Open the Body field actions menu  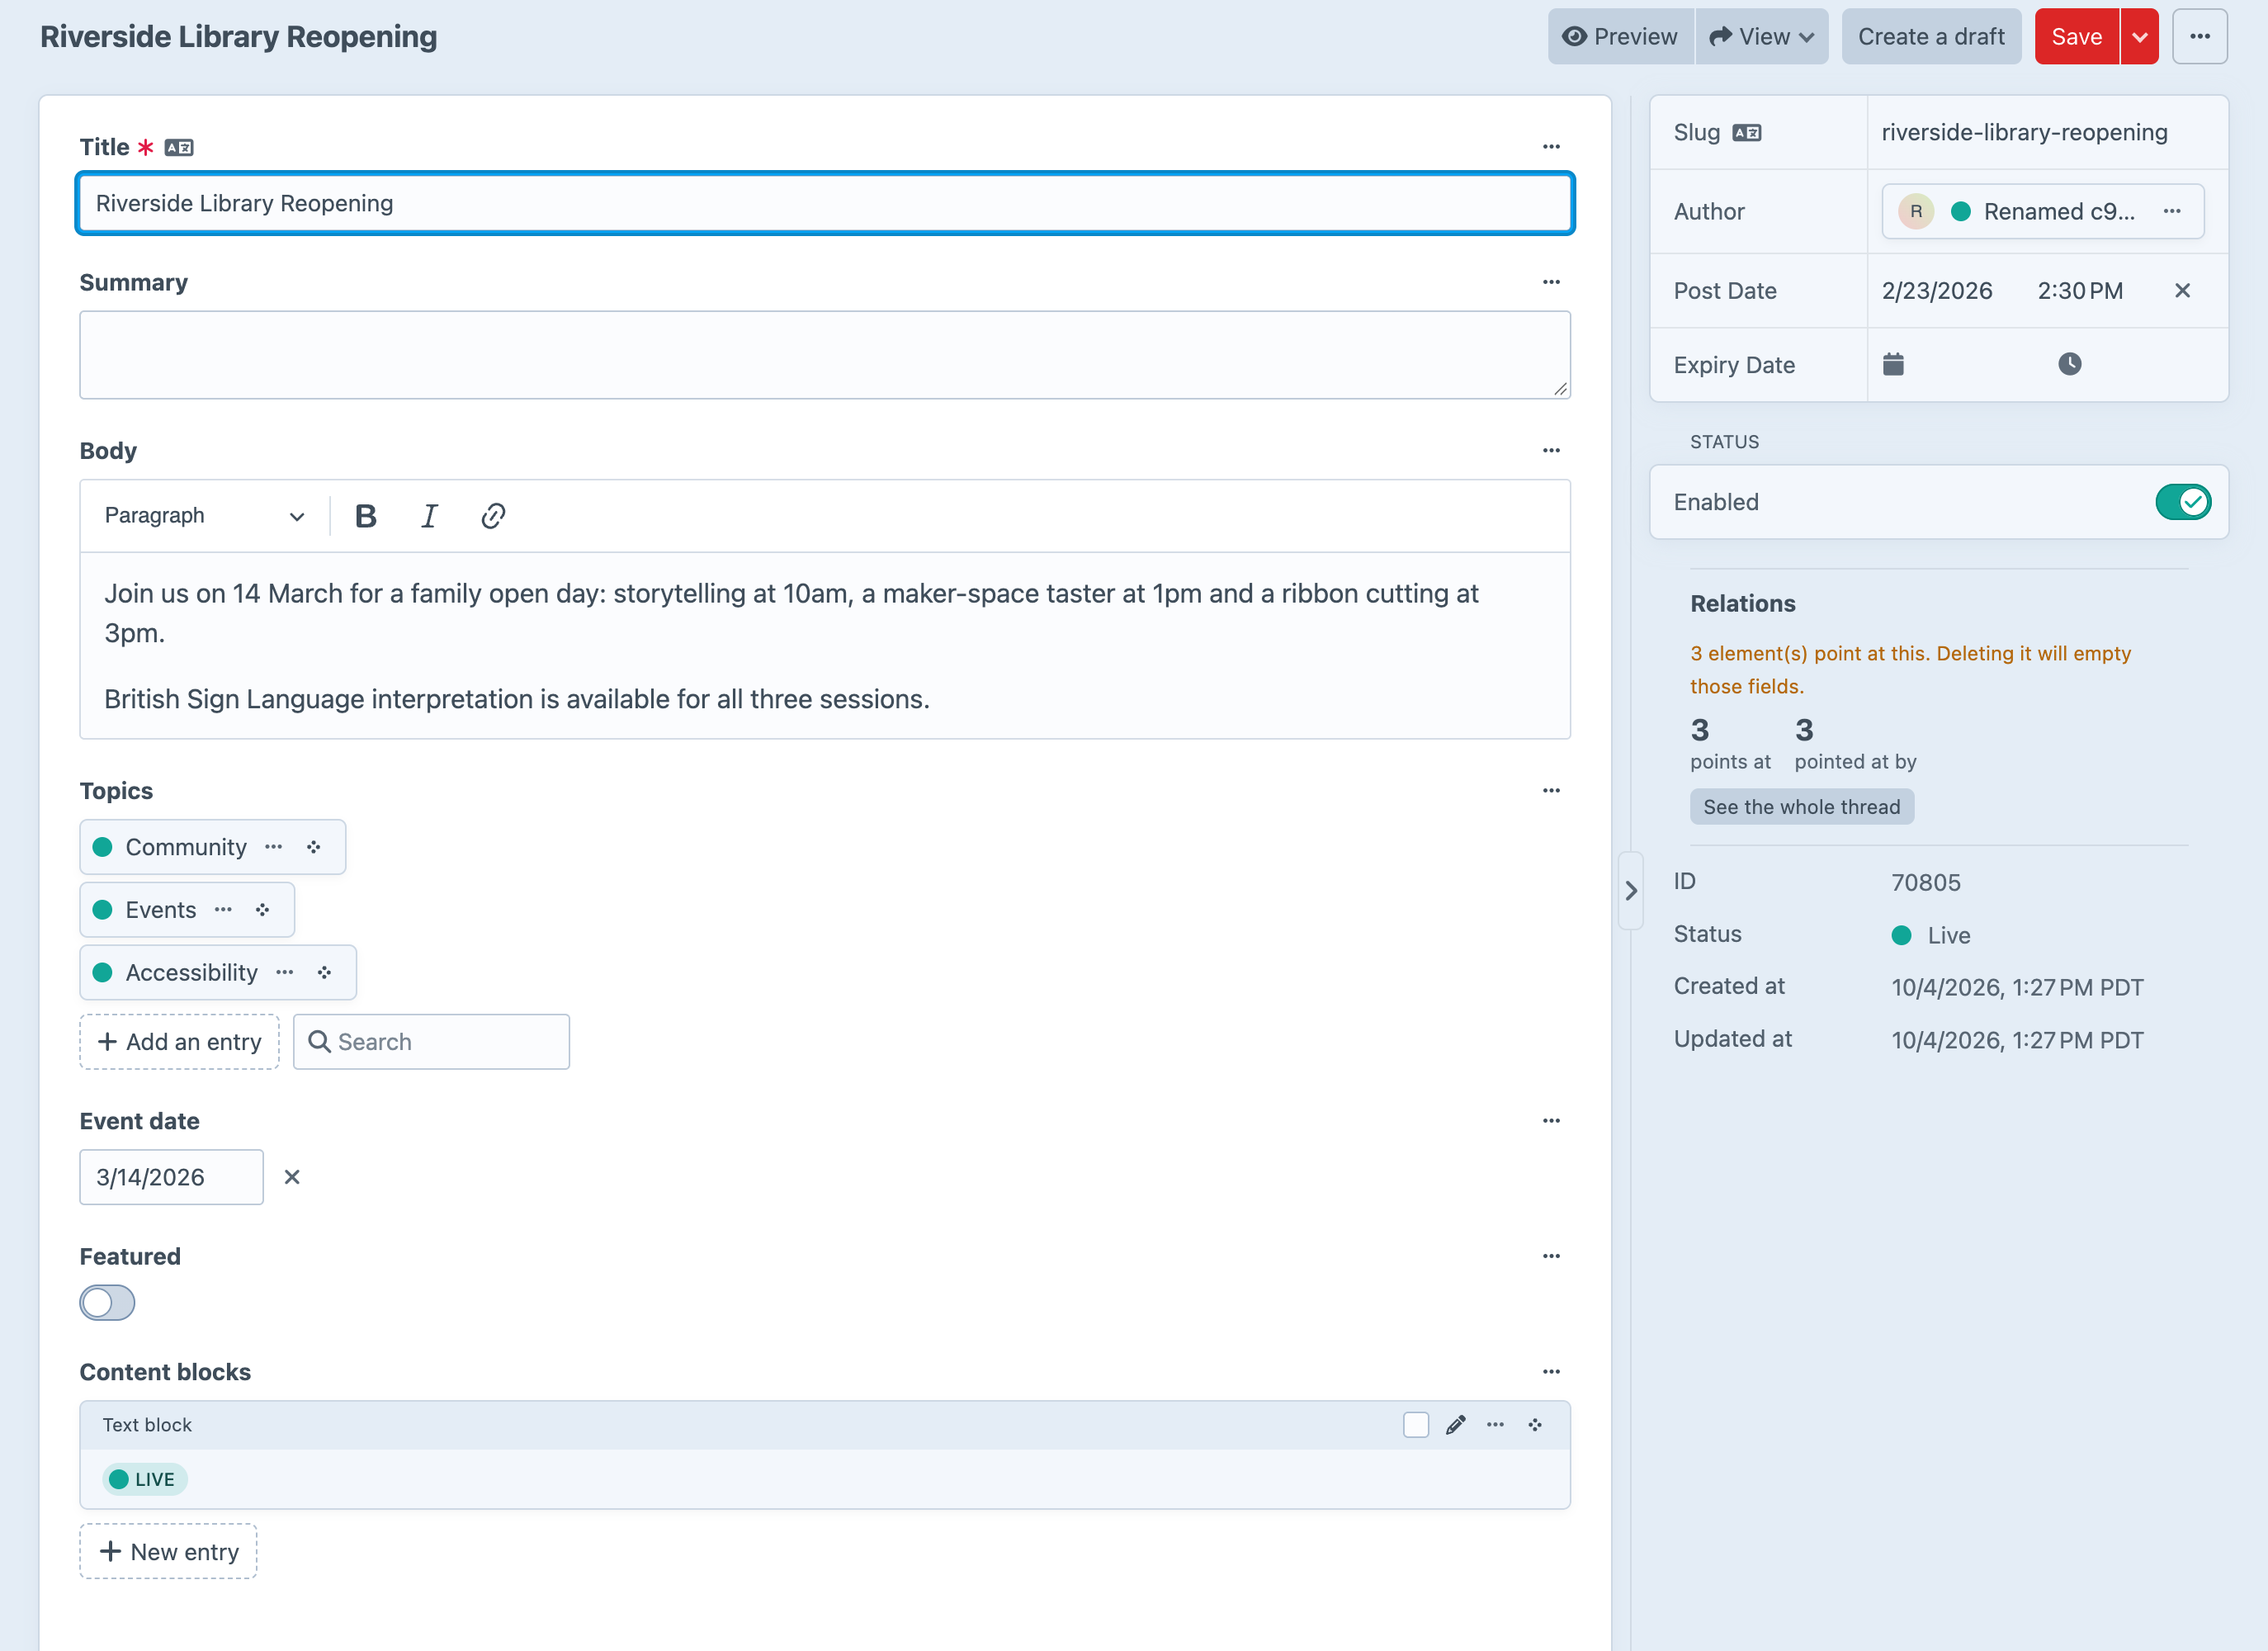pos(1551,451)
